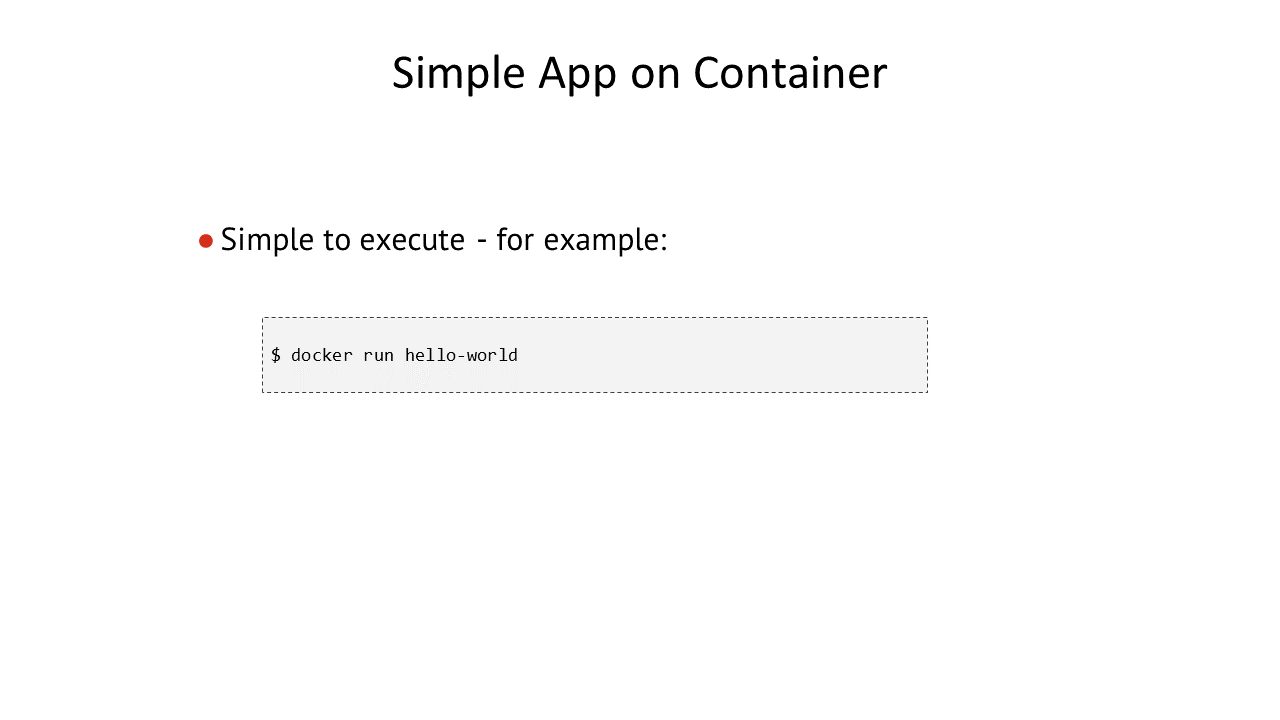Screen dimensions: 1280x720
Task: Click the bullet text "Simple to execute"
Action: (x=343, y=240)
